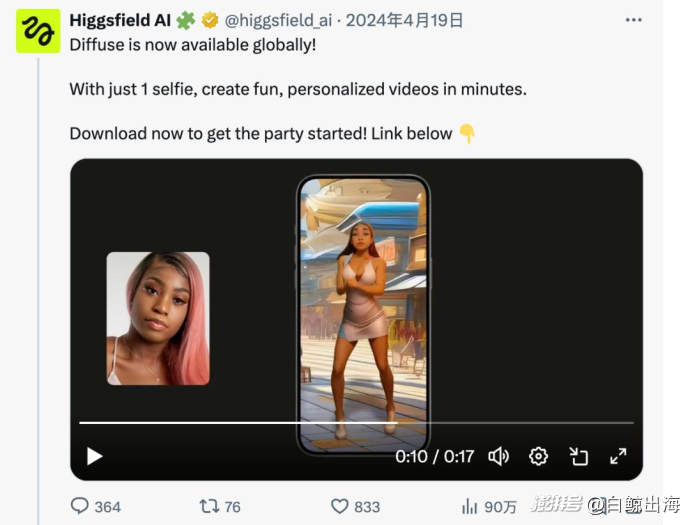The height and width of the screenshot is (525, 690).
Task: Open Higgsfield AI display name link
Action: [x=119, y=20]
